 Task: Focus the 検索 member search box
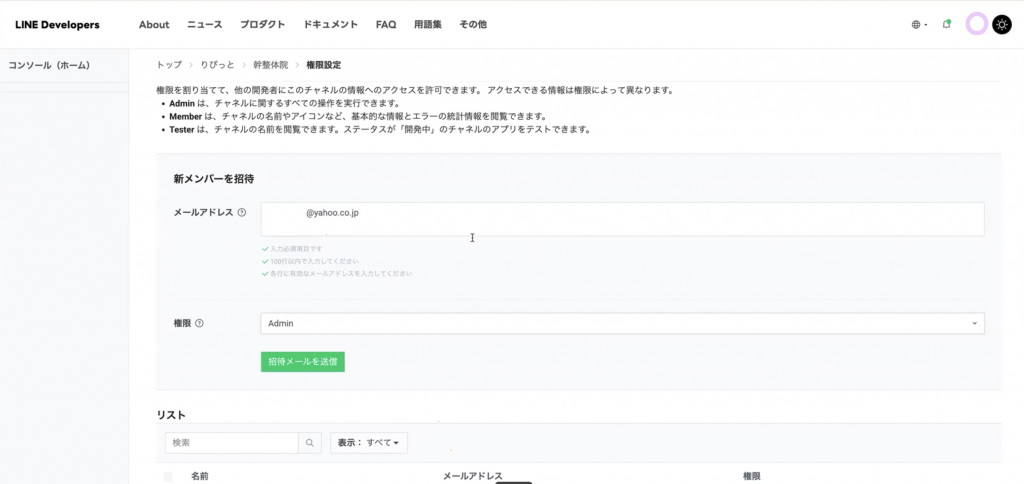(231, 442)
